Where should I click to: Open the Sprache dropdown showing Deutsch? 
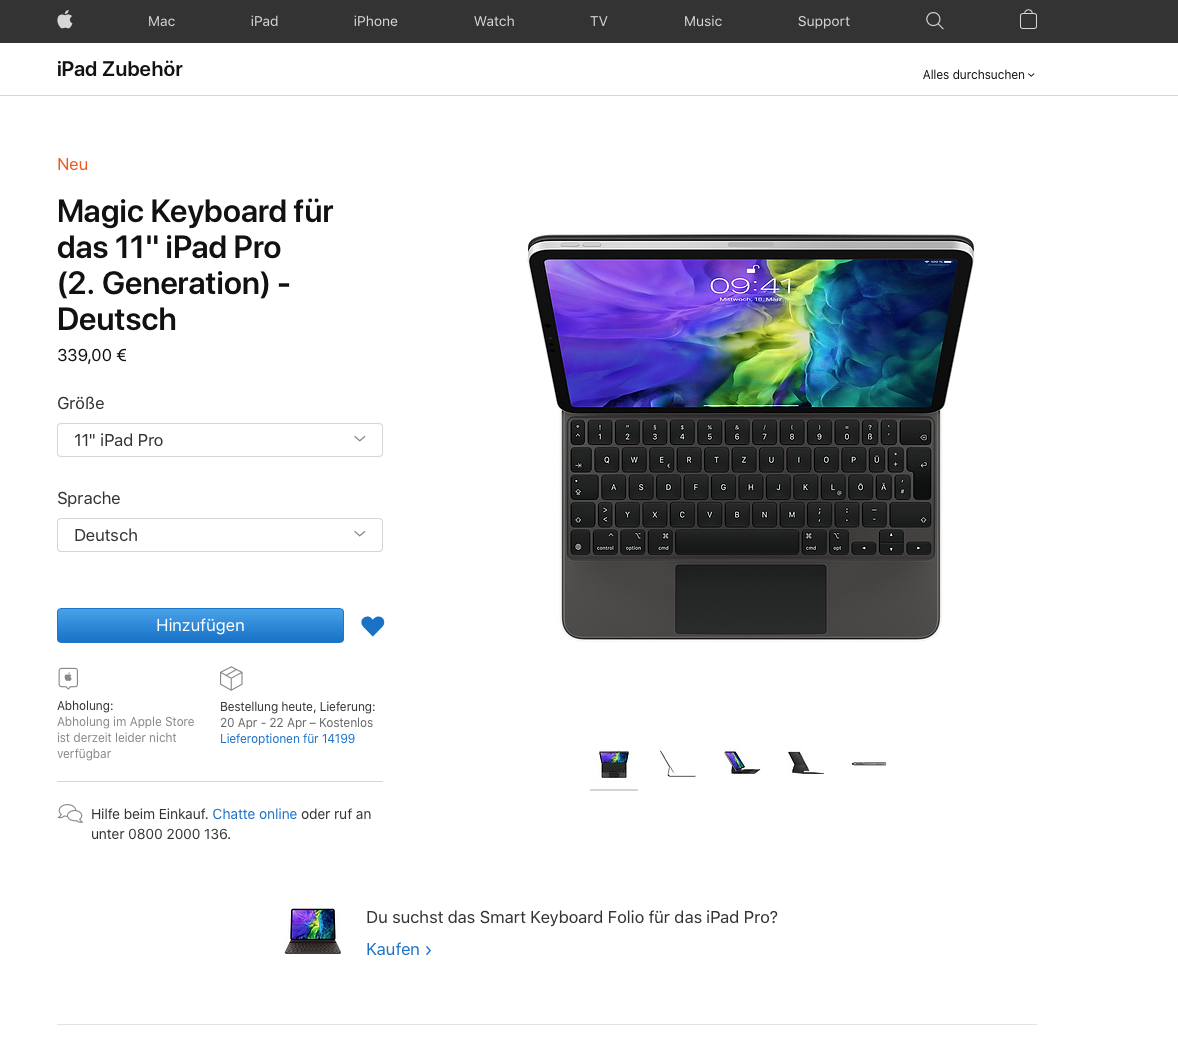point(219,535)
